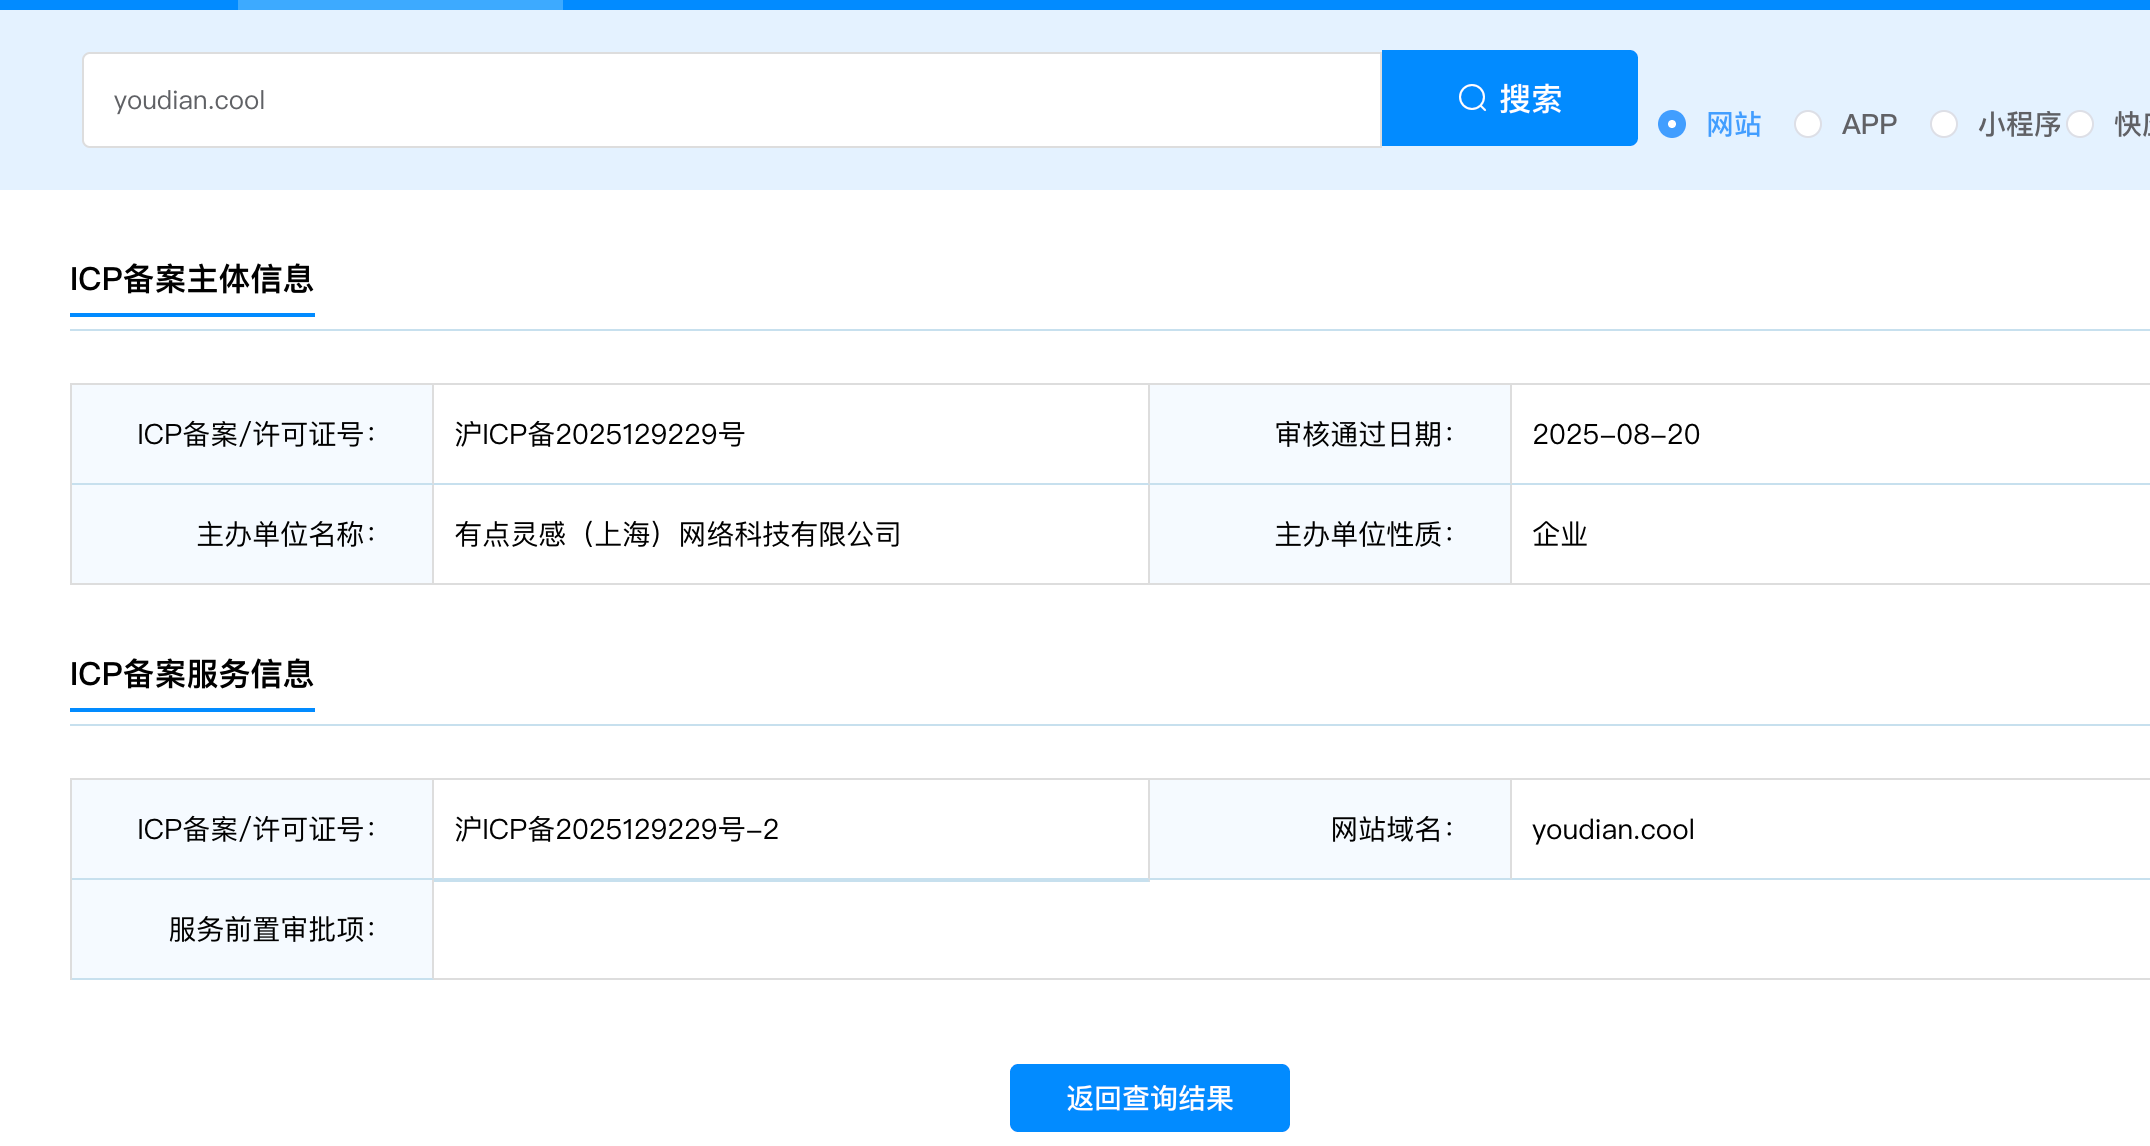Click the 返回查询结果 button
The image size is (2150, 1146).
1149,1098
